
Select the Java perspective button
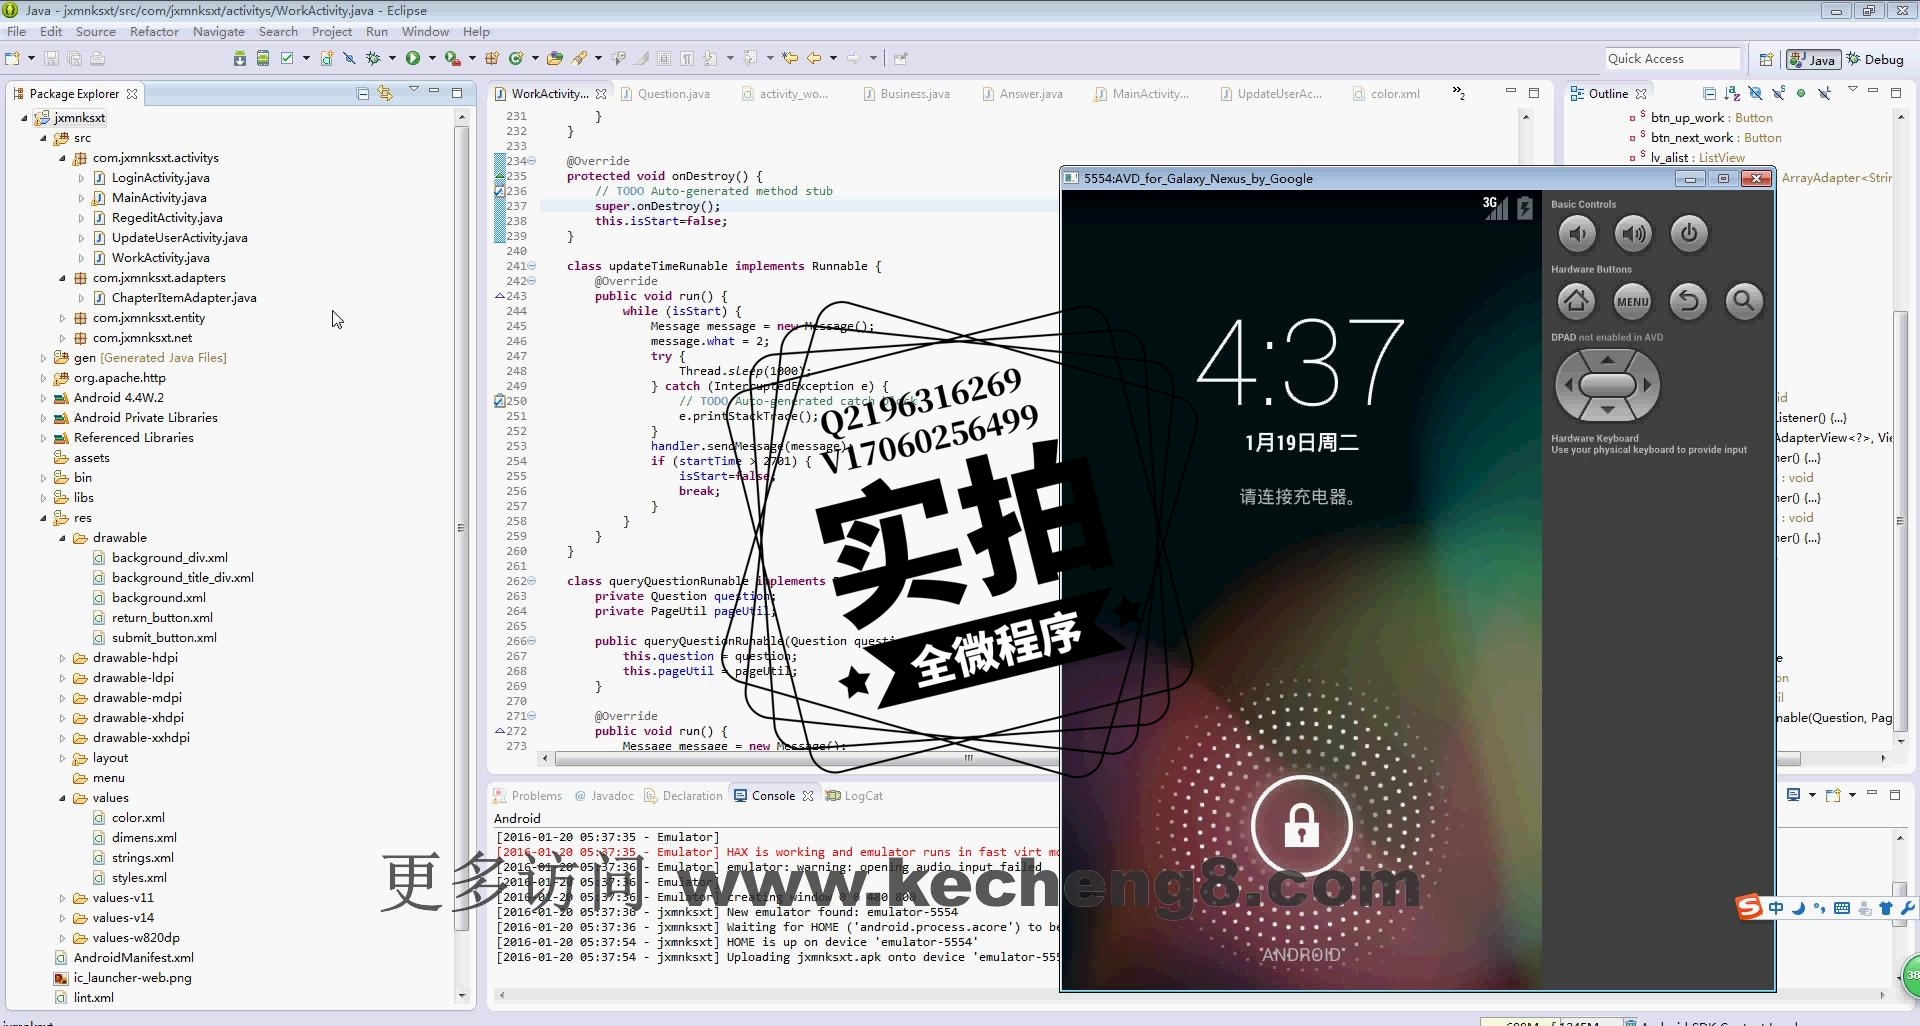pyautogui.click(x=1814, y=59)
